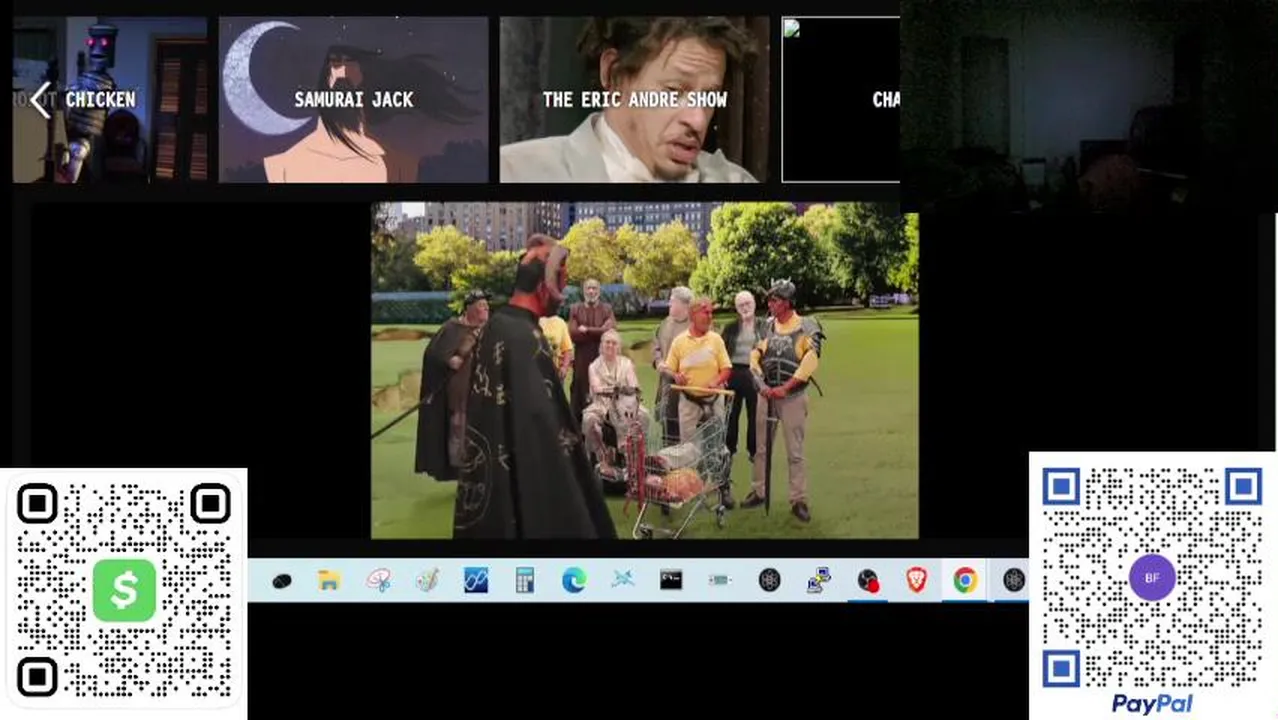Open the airplane icon app in the taskbar
Screen dimensions: 1278x720
point(622,580)
